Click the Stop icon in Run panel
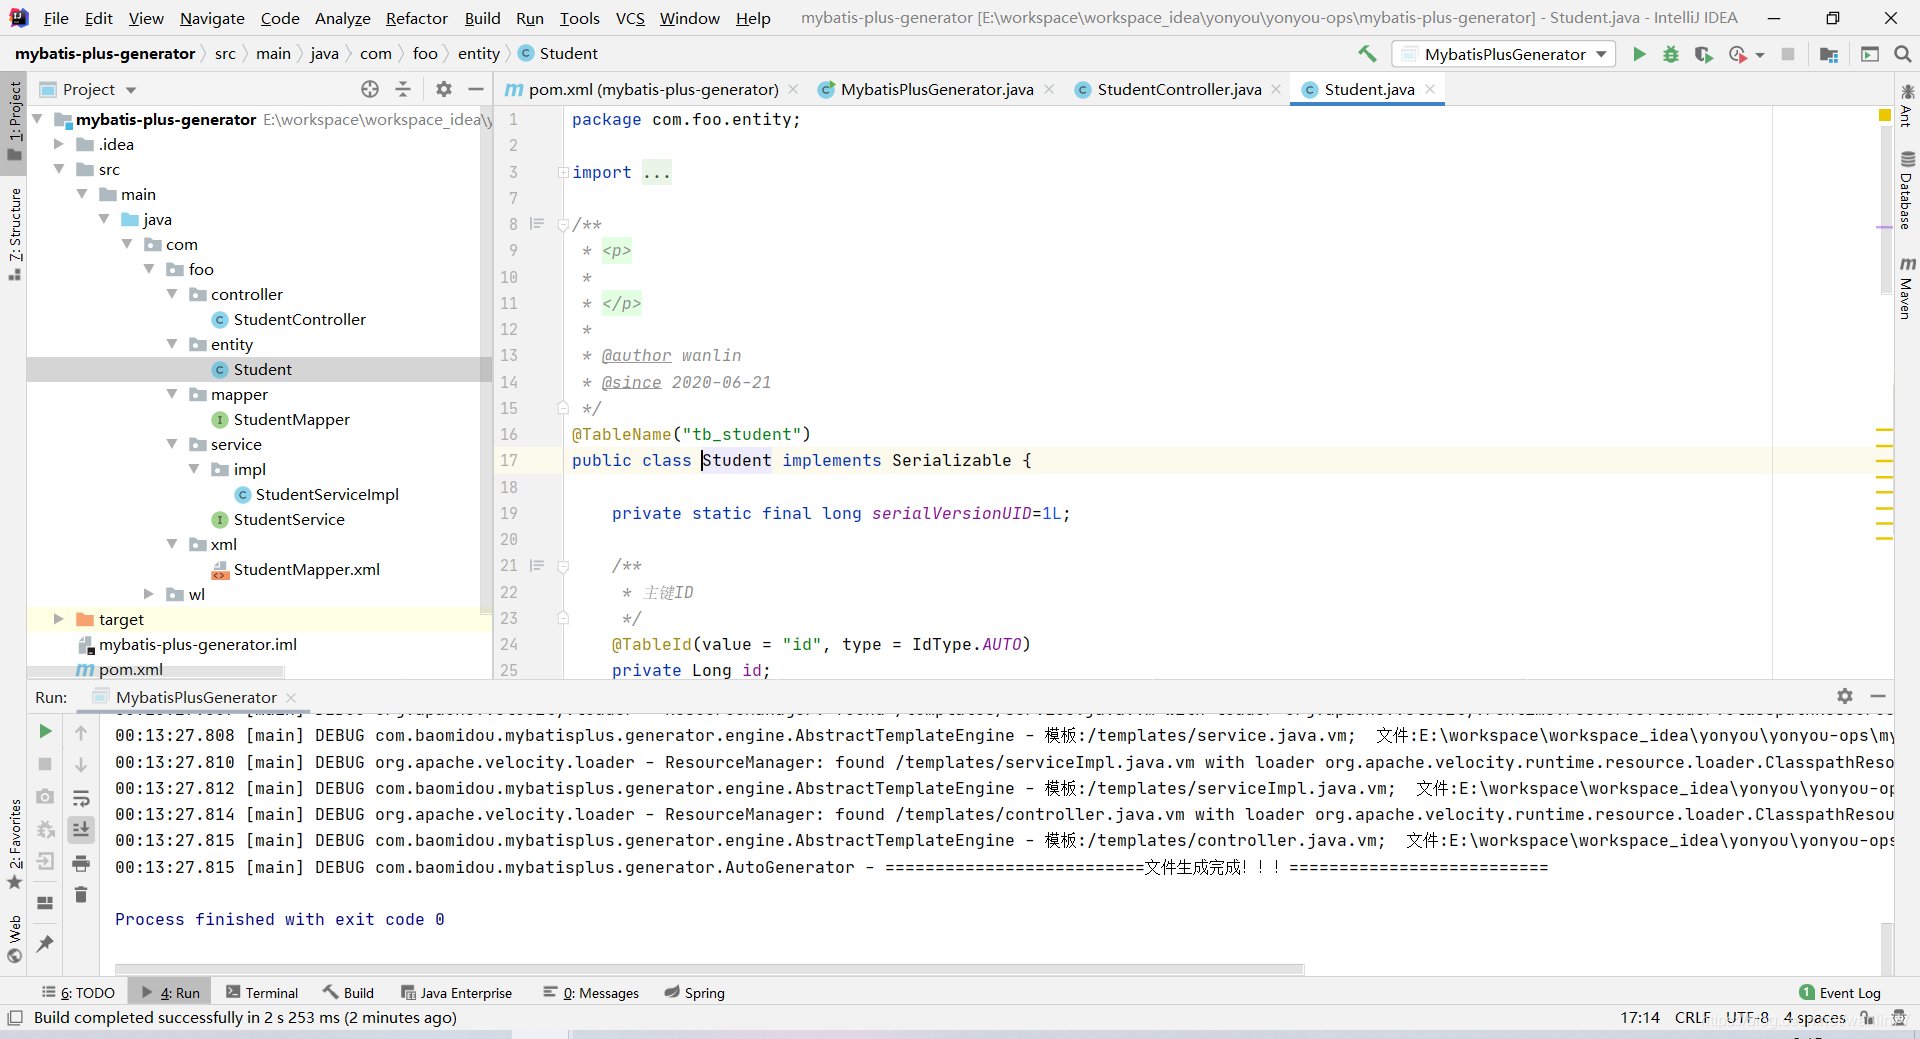The height and width of the screenshot is (1039, 1920). pyautogui.click(x=45, y=764)
